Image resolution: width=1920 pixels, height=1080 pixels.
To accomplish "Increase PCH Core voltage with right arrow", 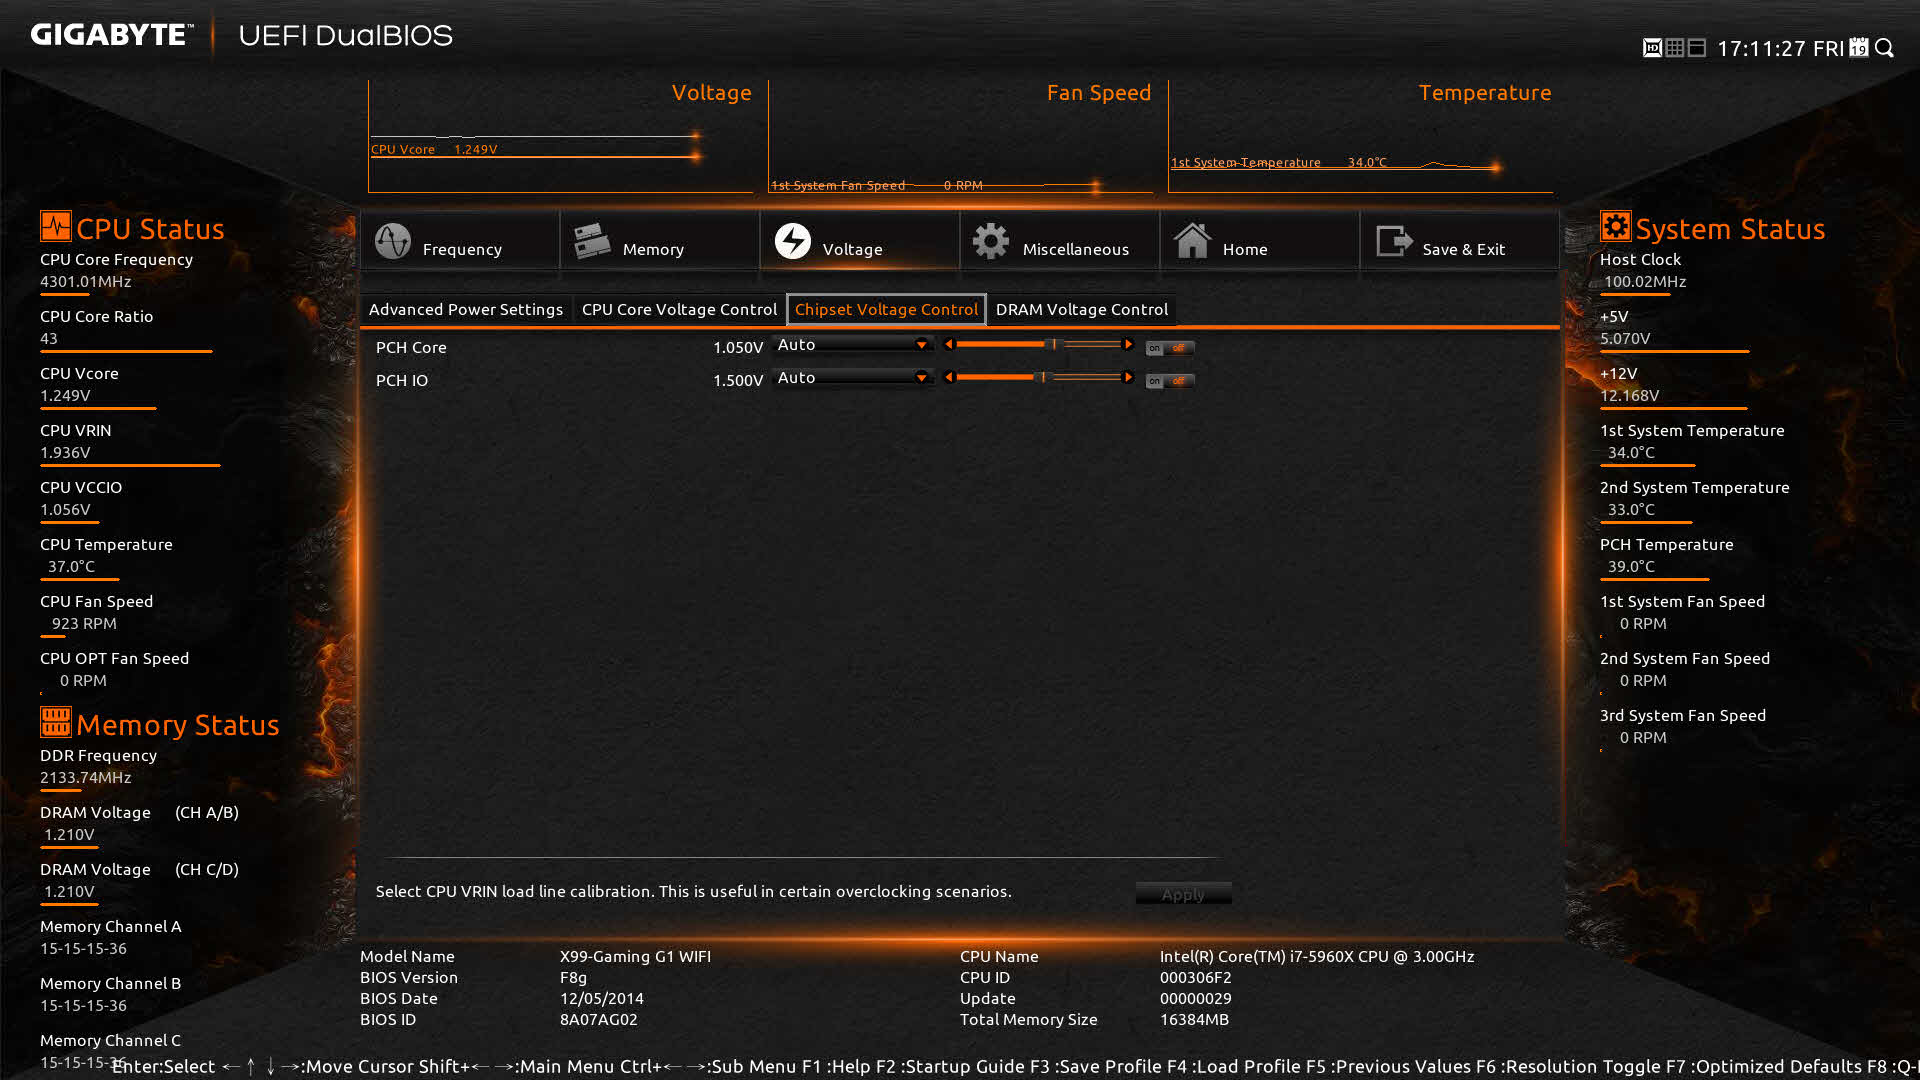I will (x=1128, y=344).
